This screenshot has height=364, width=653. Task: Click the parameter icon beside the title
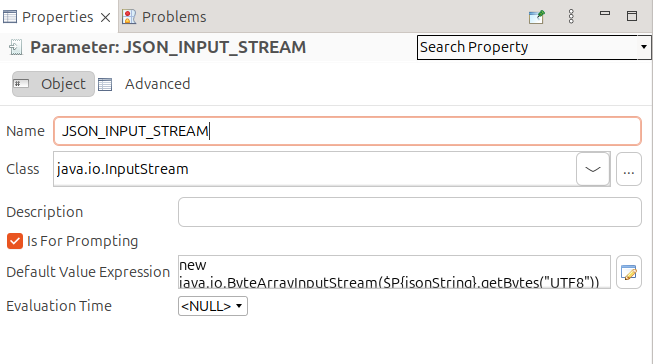pyautogui.click(x=15, y=47)
